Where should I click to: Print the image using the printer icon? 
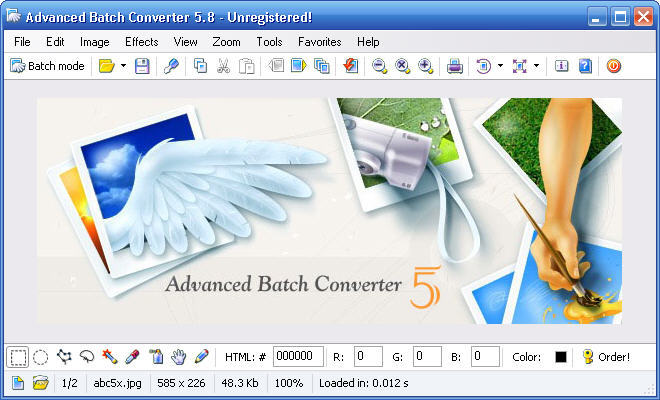(x=455, y=66)
